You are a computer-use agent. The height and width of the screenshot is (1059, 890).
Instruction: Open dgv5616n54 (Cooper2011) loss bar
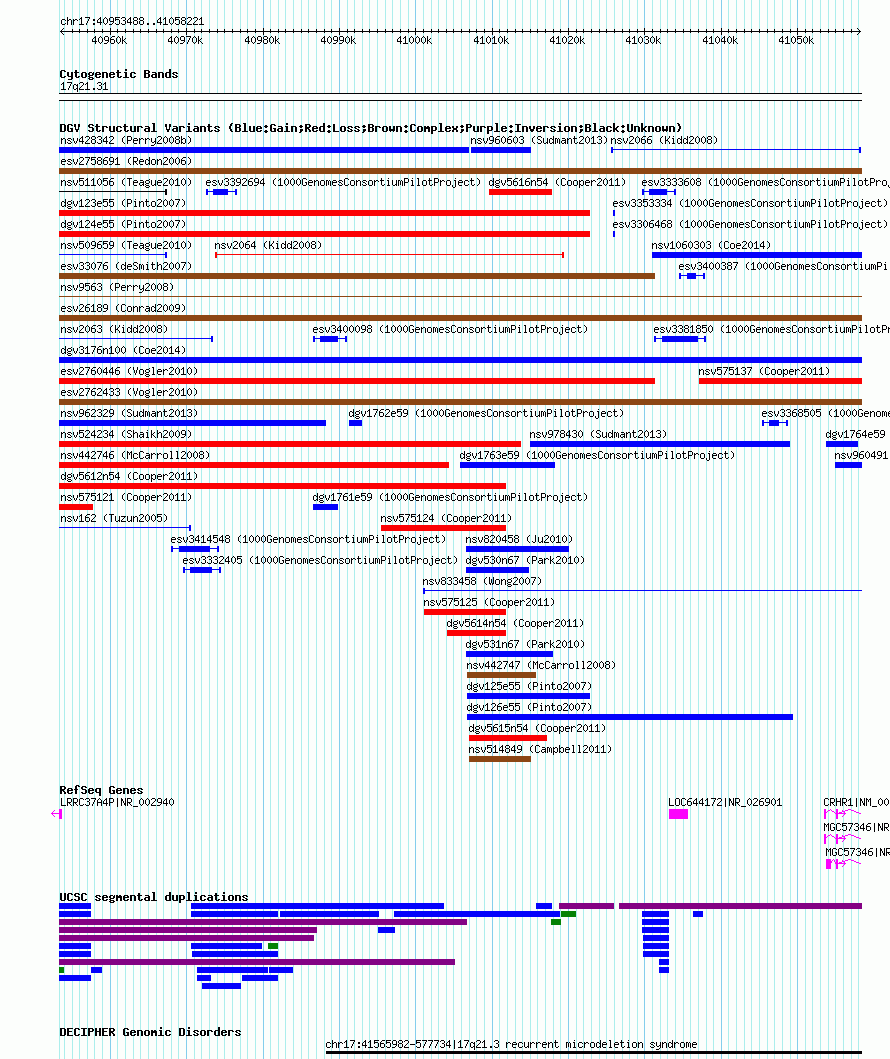[x=520, y=192]
